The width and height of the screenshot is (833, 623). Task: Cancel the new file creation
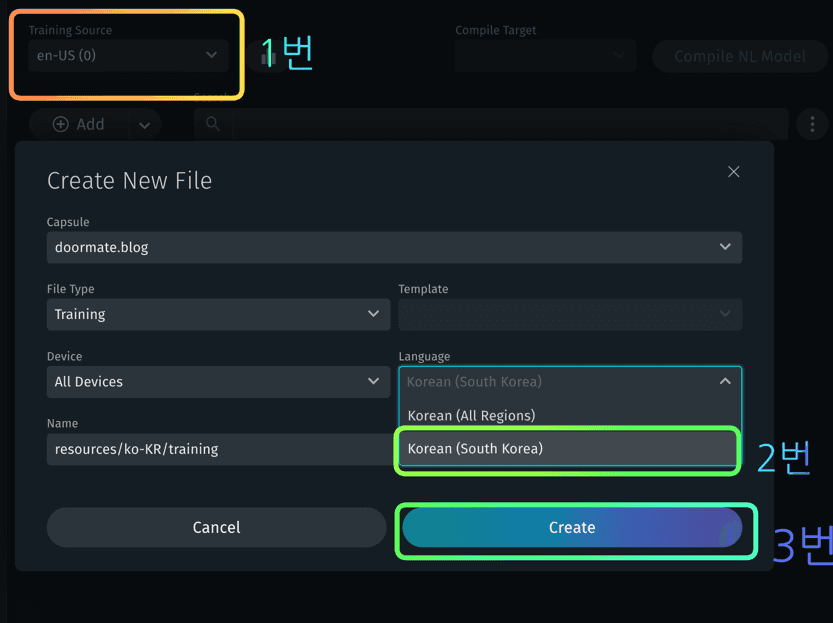click(216, 527)
